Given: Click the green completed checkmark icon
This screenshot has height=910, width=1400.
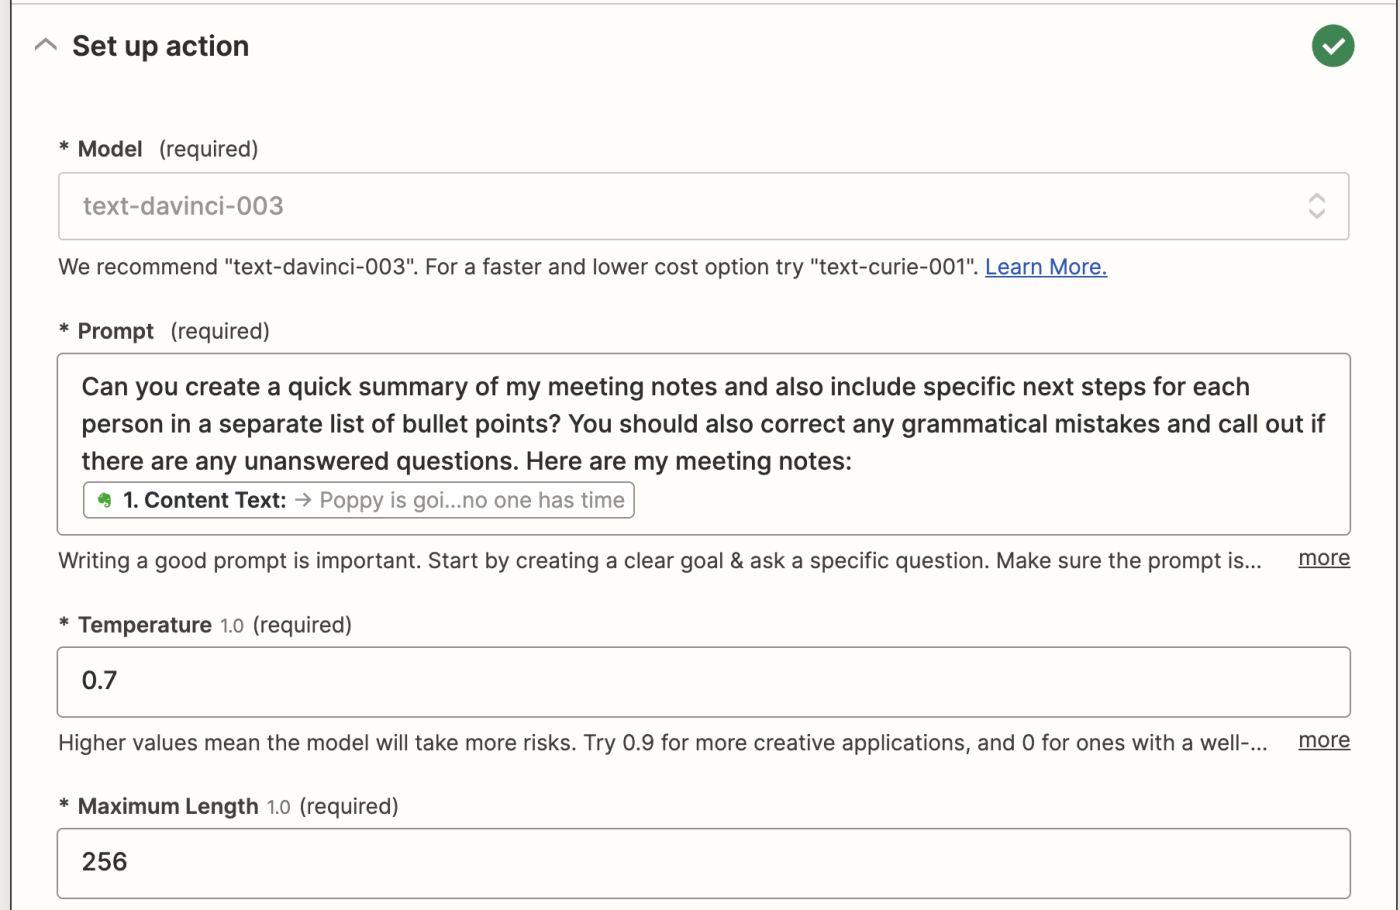Looking at the screenshot, I should 1333,46.
